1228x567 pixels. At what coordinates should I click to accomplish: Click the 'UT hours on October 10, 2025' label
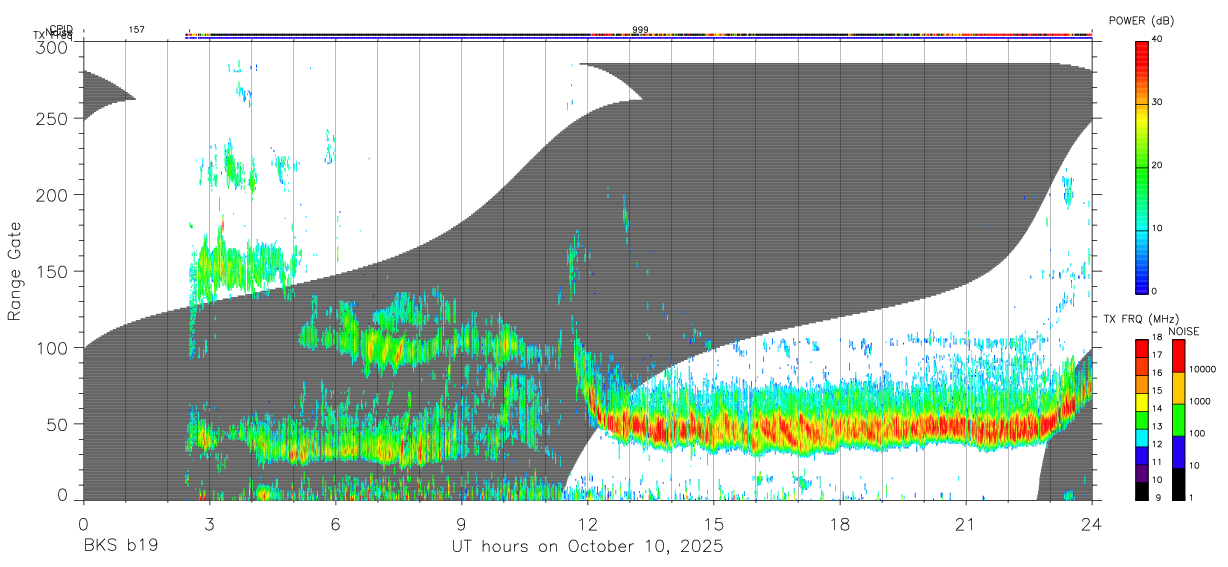tap(588, 547)
